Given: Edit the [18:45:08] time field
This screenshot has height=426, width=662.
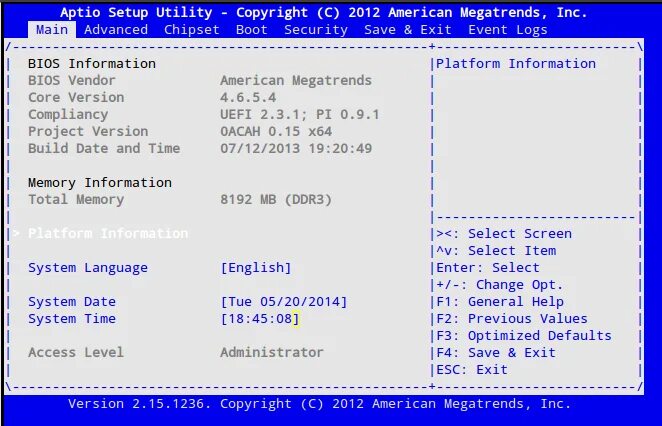Looking at the screenshot, I should click(260, 318).
